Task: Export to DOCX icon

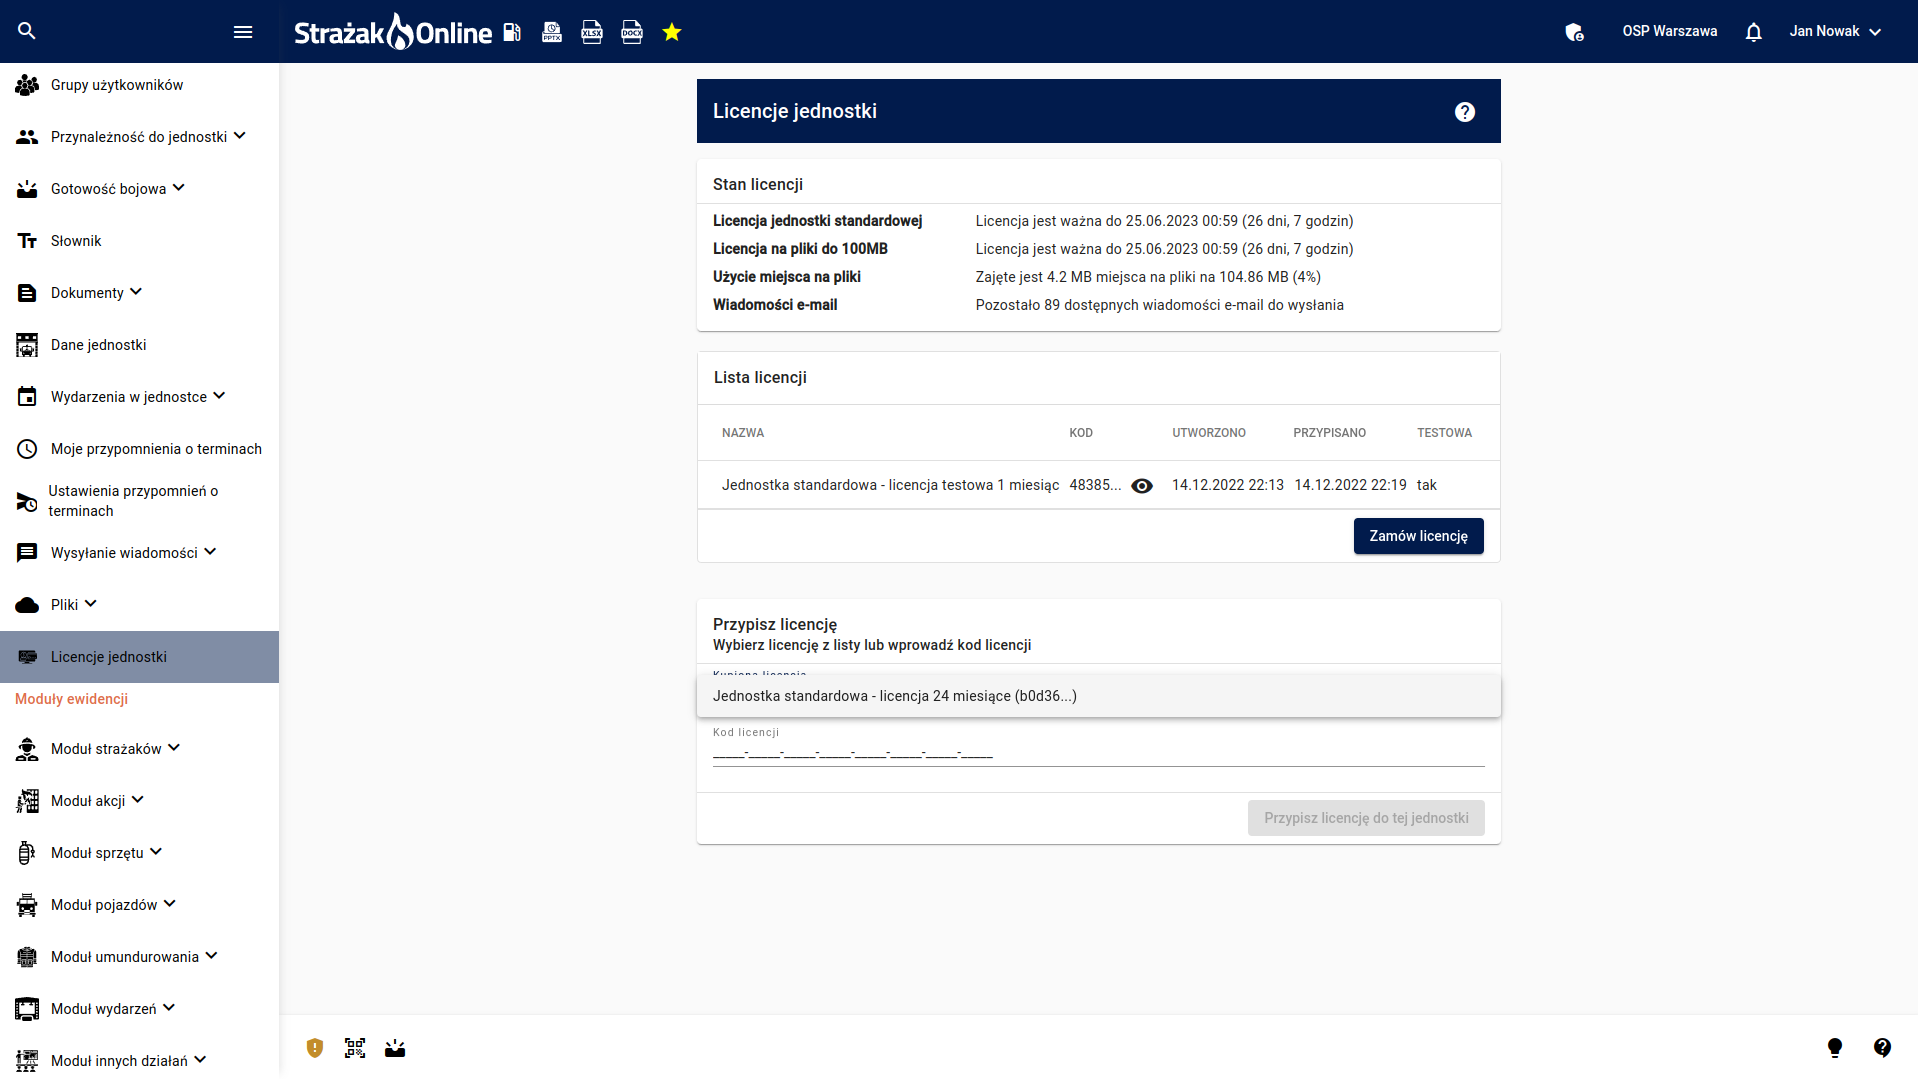Action: click(x=632, y=32)
